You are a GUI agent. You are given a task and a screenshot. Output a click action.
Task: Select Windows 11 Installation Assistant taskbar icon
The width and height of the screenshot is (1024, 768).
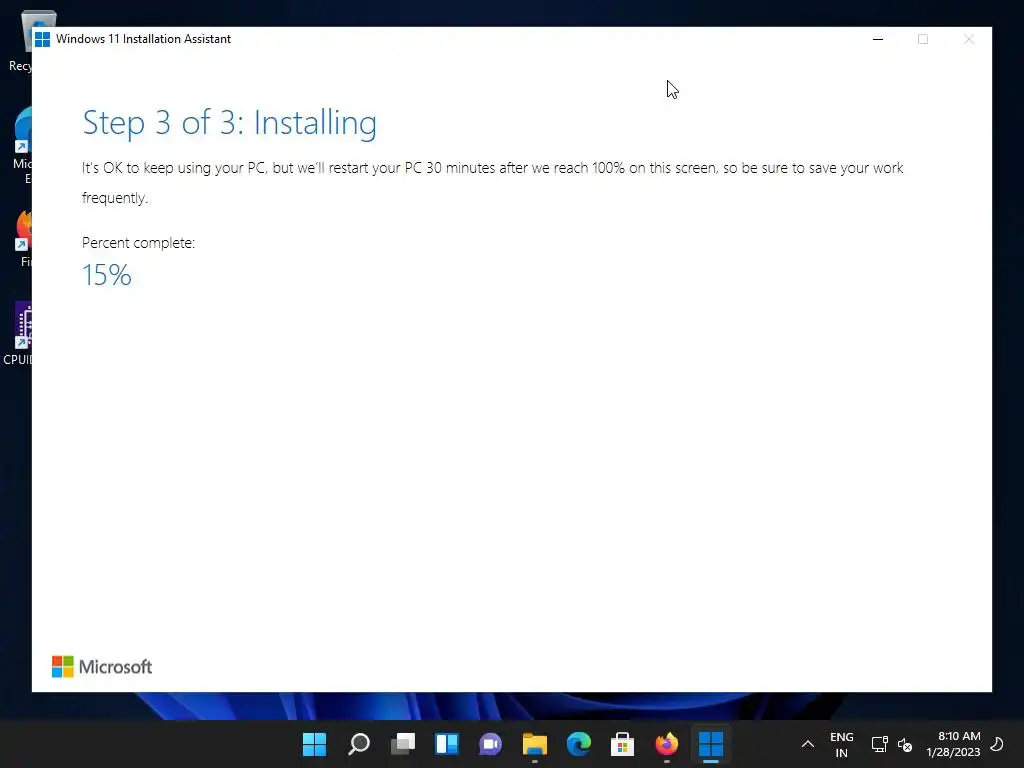pyautogui.click(x=711, y=744)
